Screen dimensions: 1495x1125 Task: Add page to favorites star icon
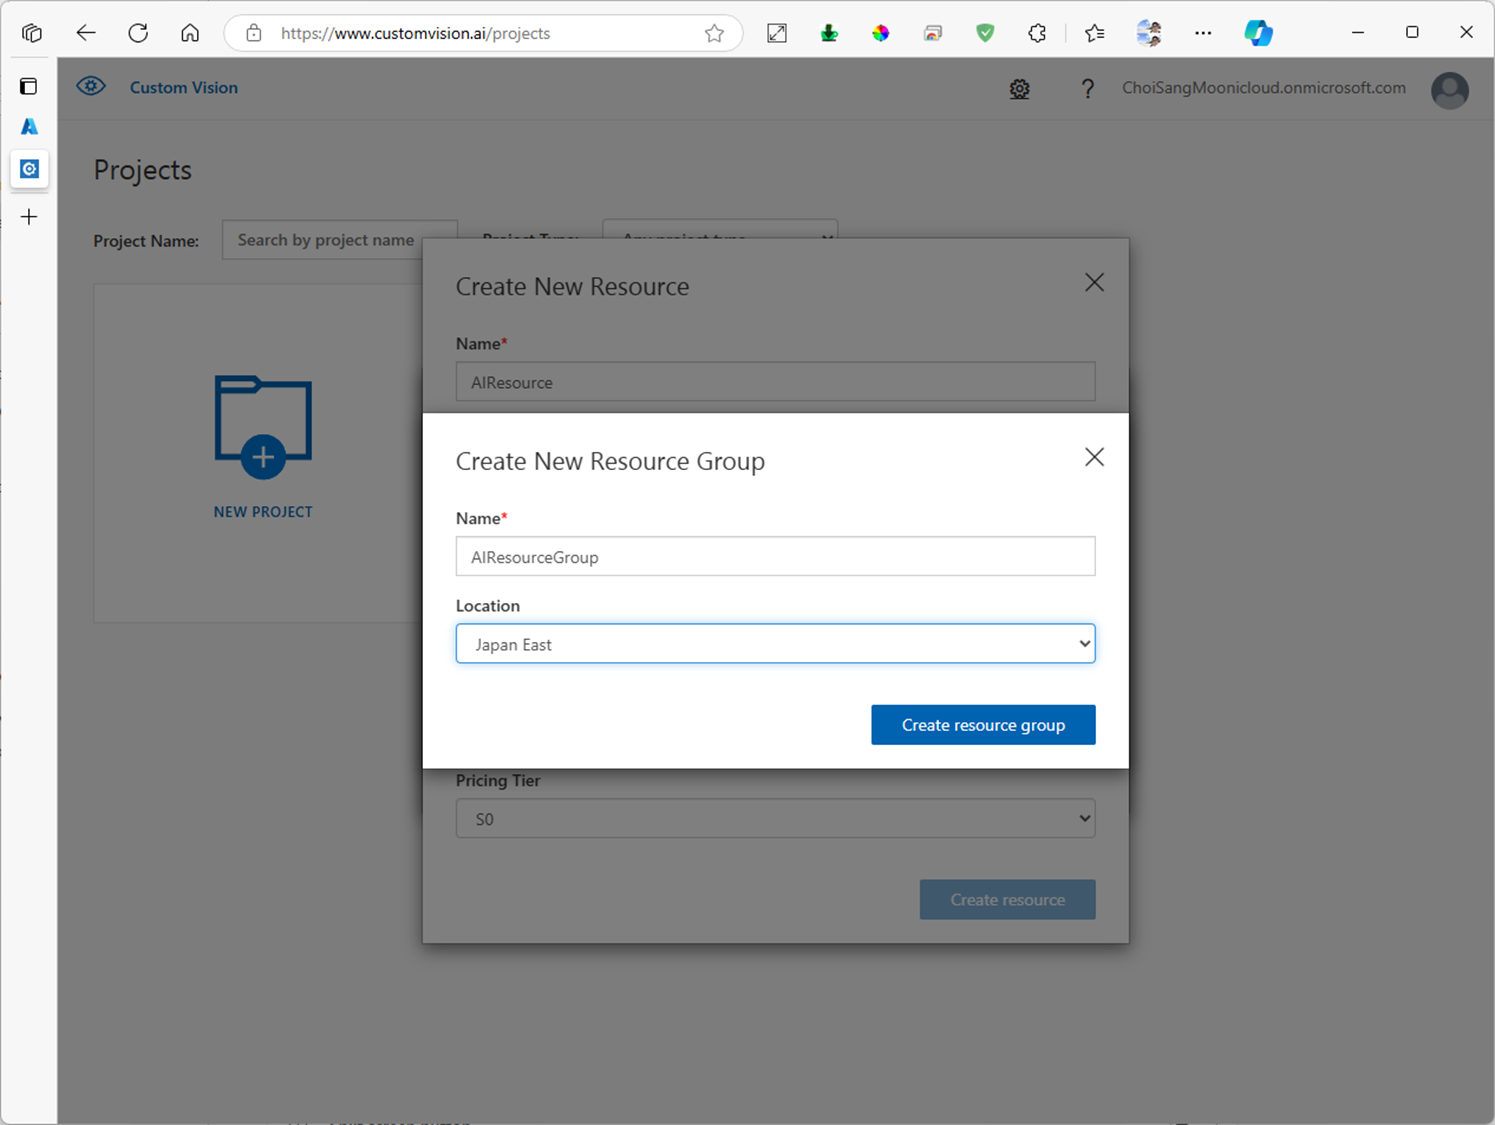[714, 33]
